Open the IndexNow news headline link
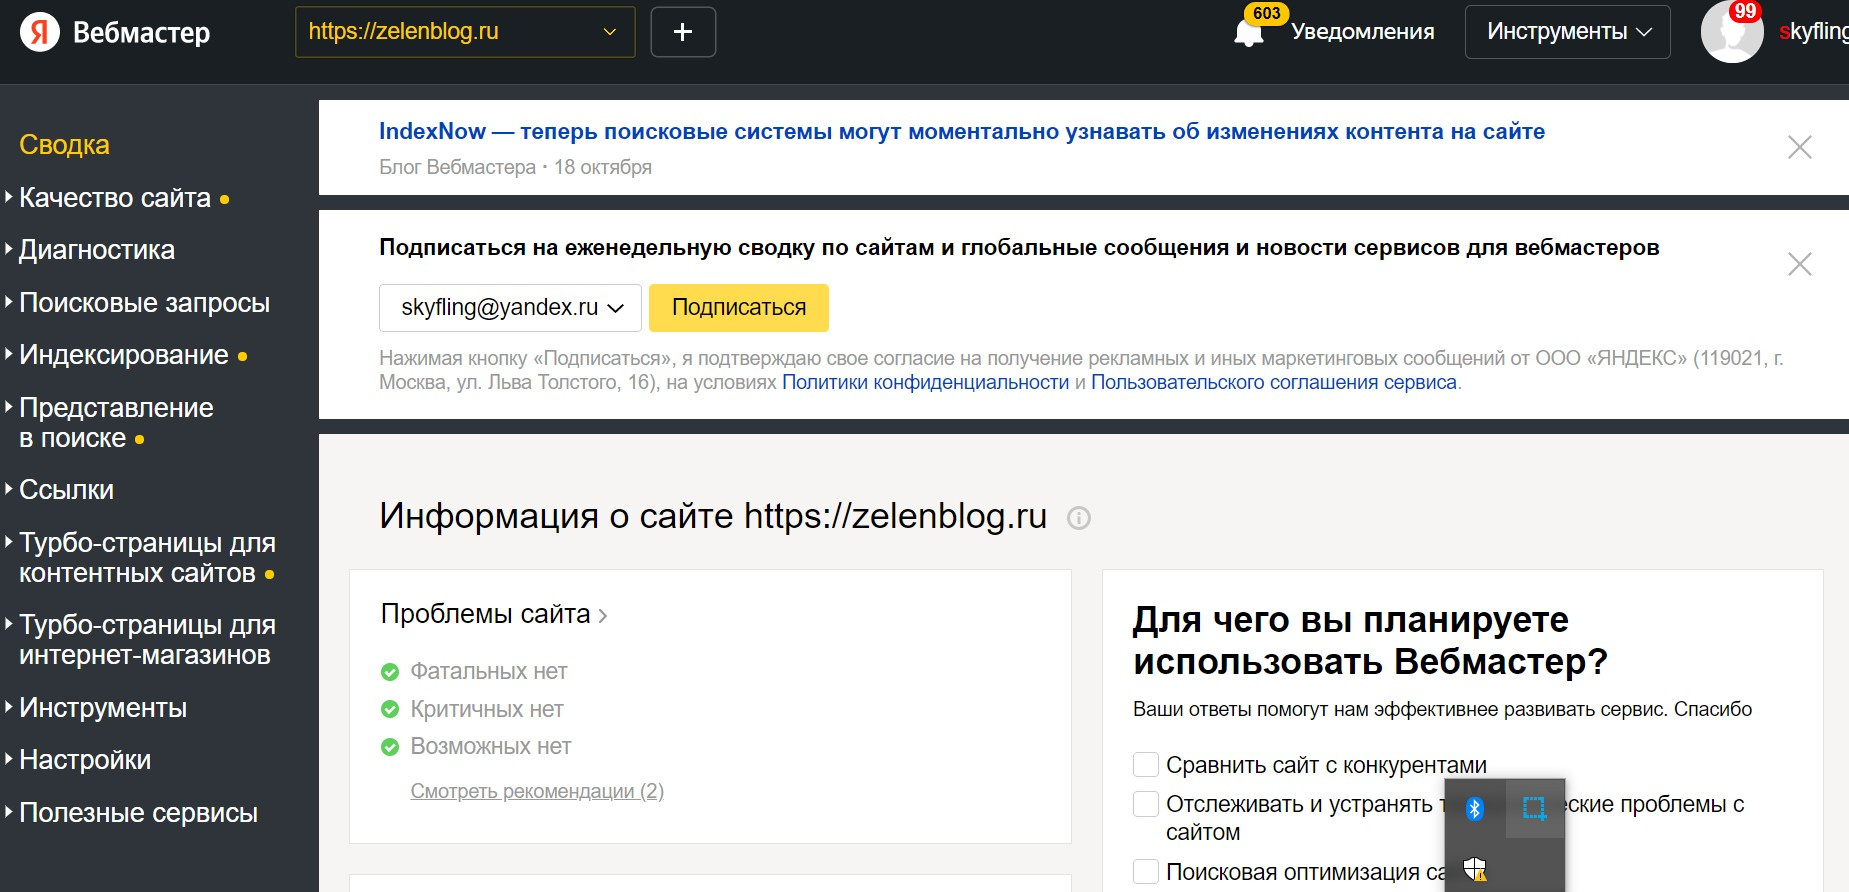 (962, 131)
